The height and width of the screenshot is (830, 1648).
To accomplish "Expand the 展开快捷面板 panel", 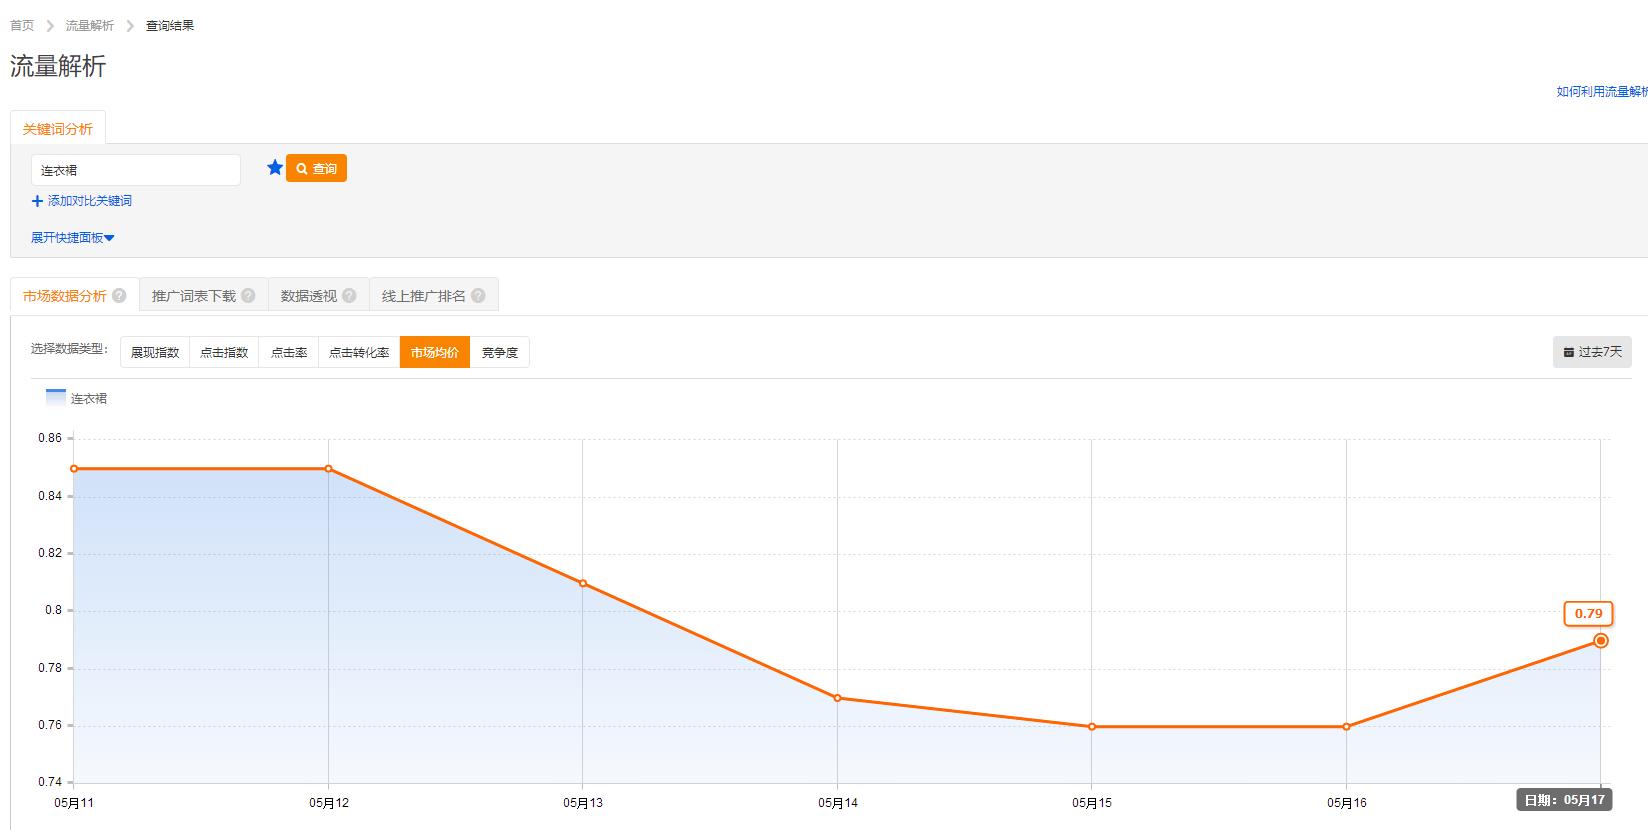I will pos(73,238).
